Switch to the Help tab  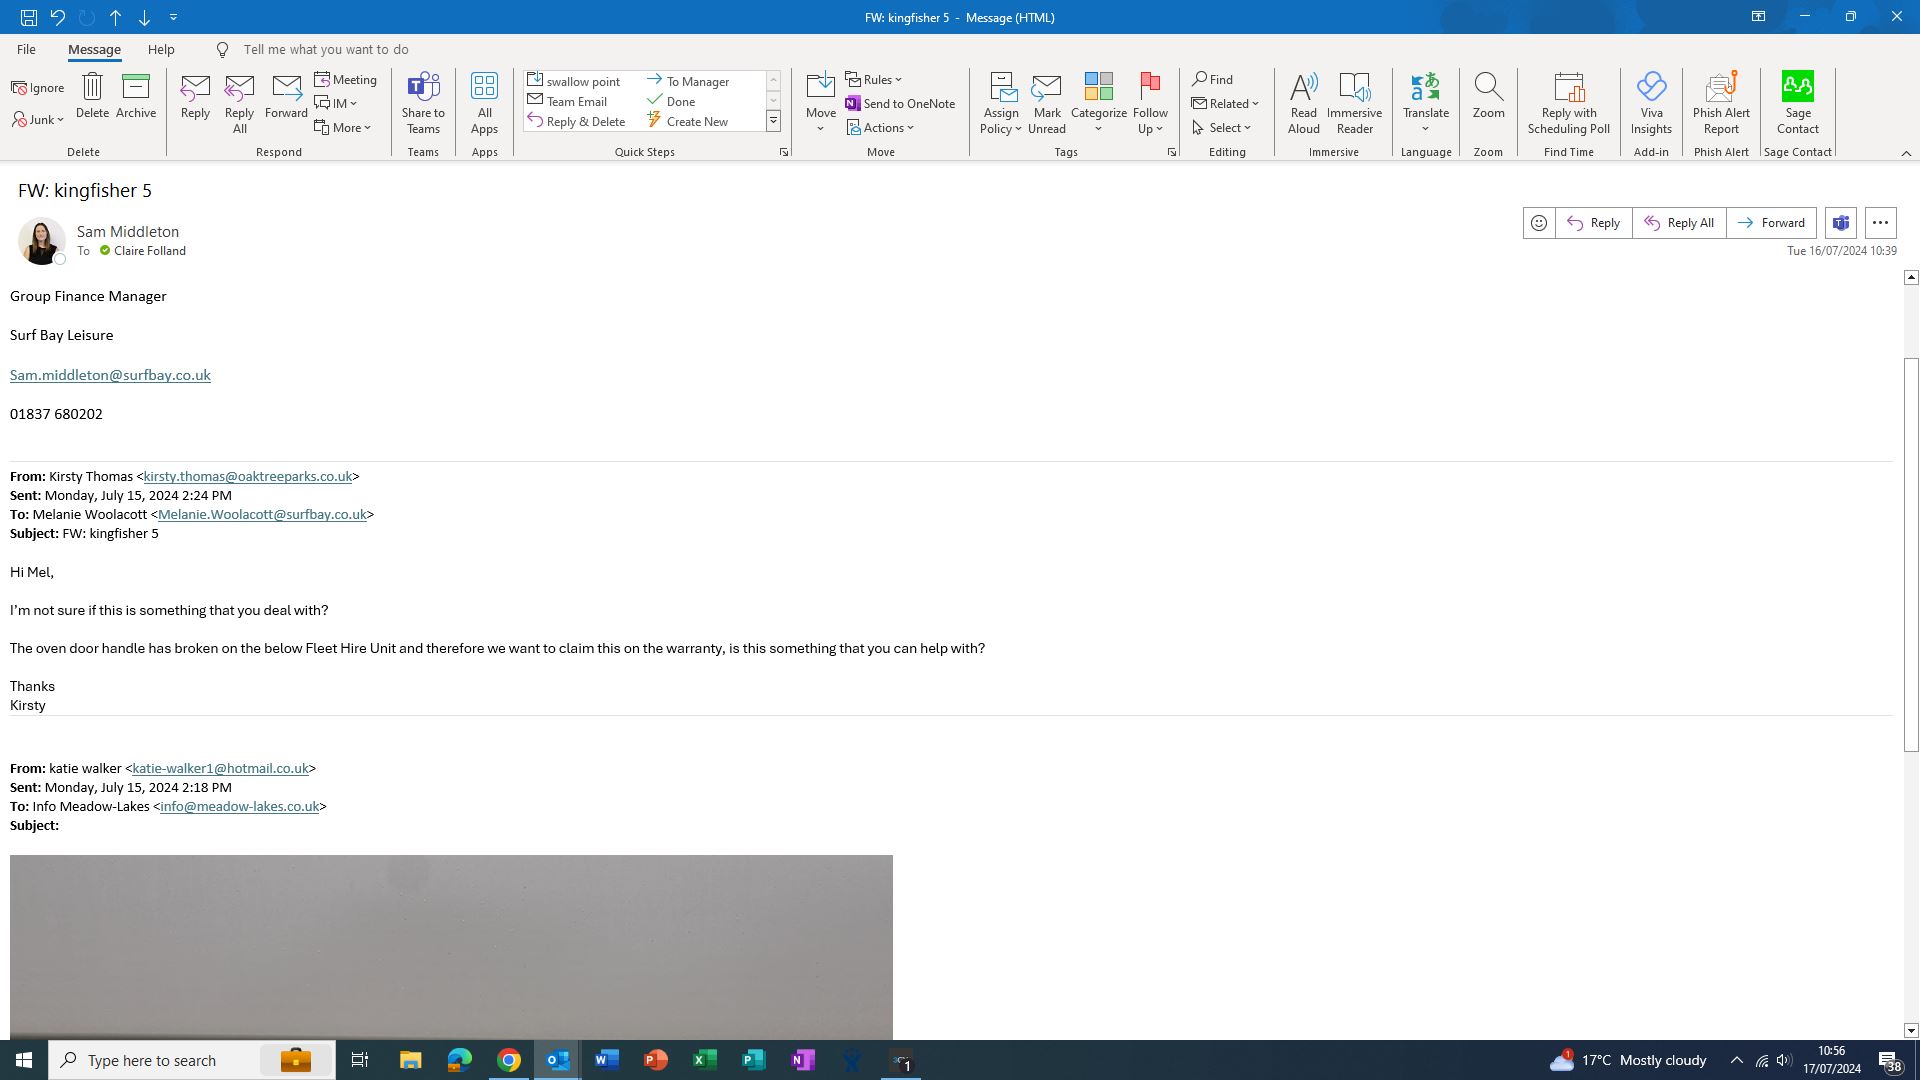[x=161, y=49]
